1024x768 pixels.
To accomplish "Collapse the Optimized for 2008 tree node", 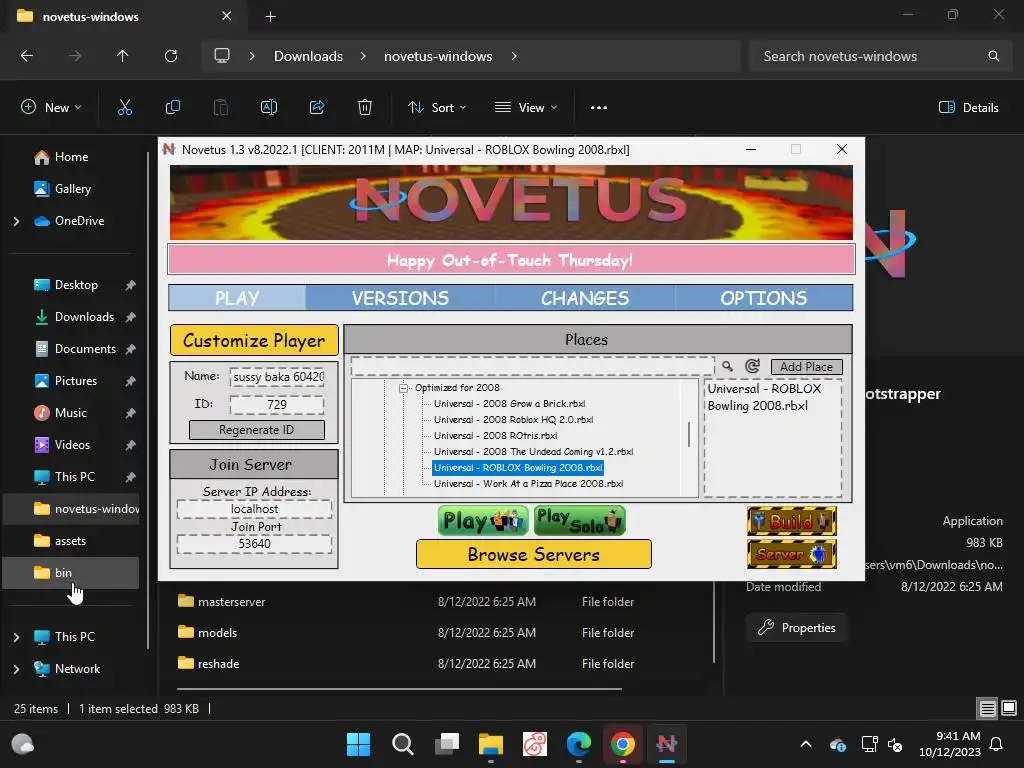I will [403, 388].
